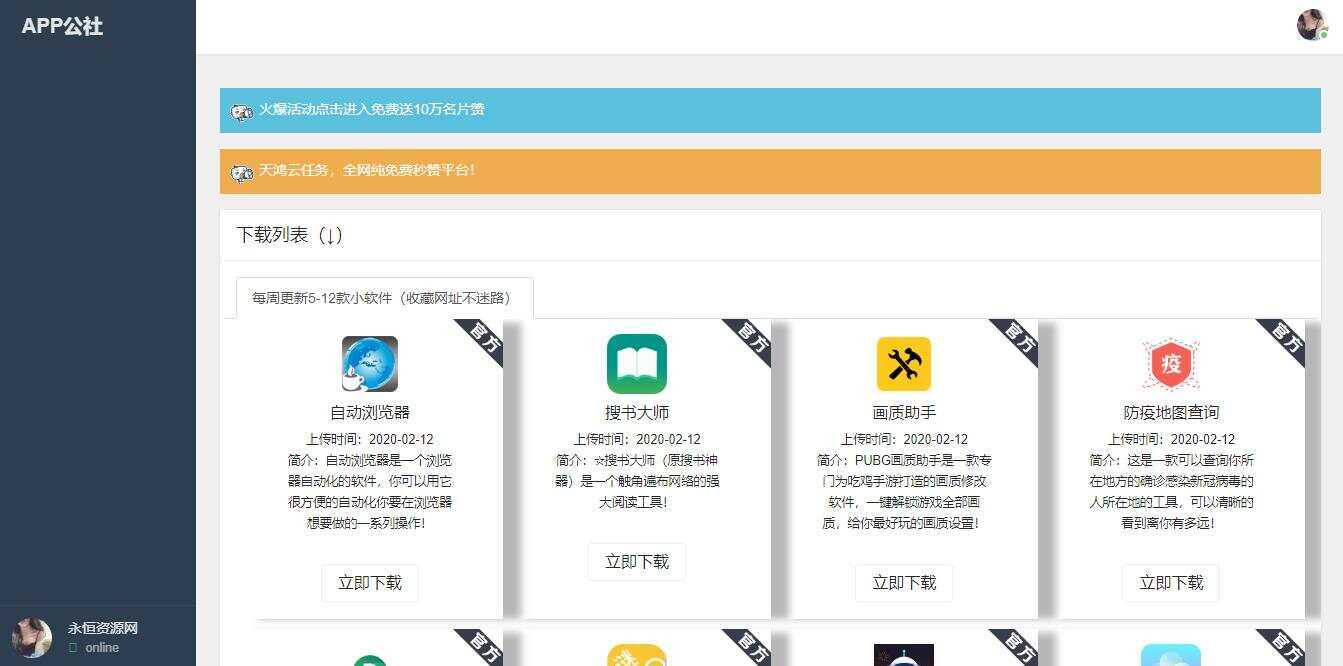Click the online status text under 永恒资源网
This screenshot has height=666, width=1343.
101,648
